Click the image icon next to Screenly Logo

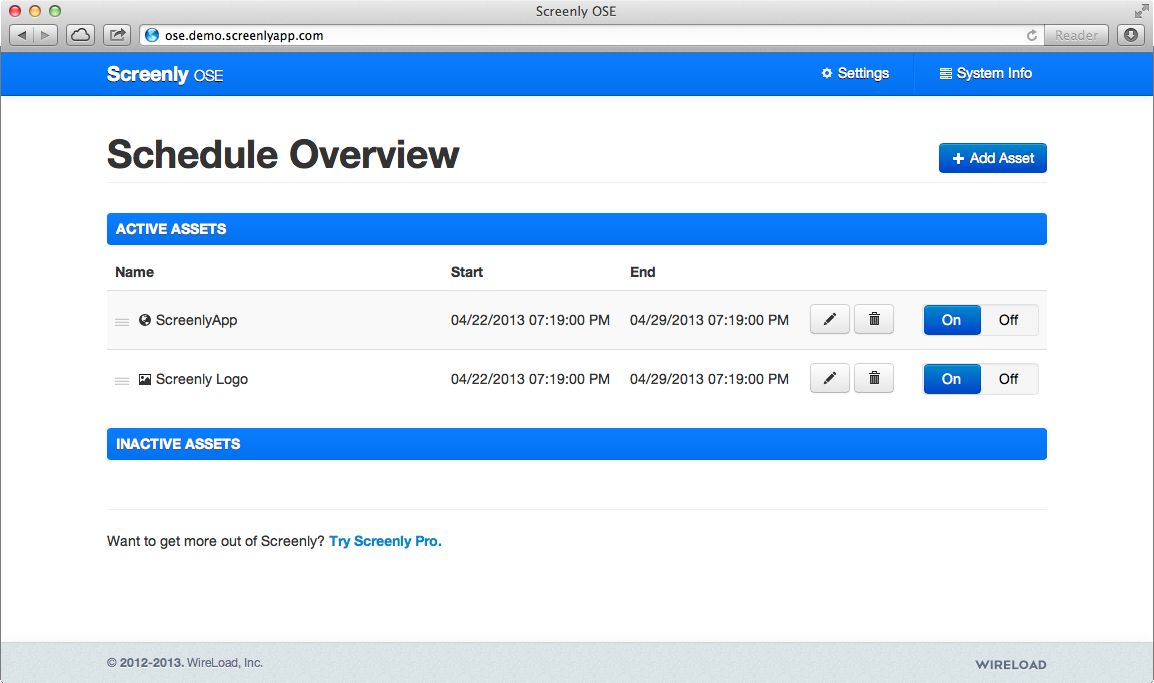(x=145, y=379)
